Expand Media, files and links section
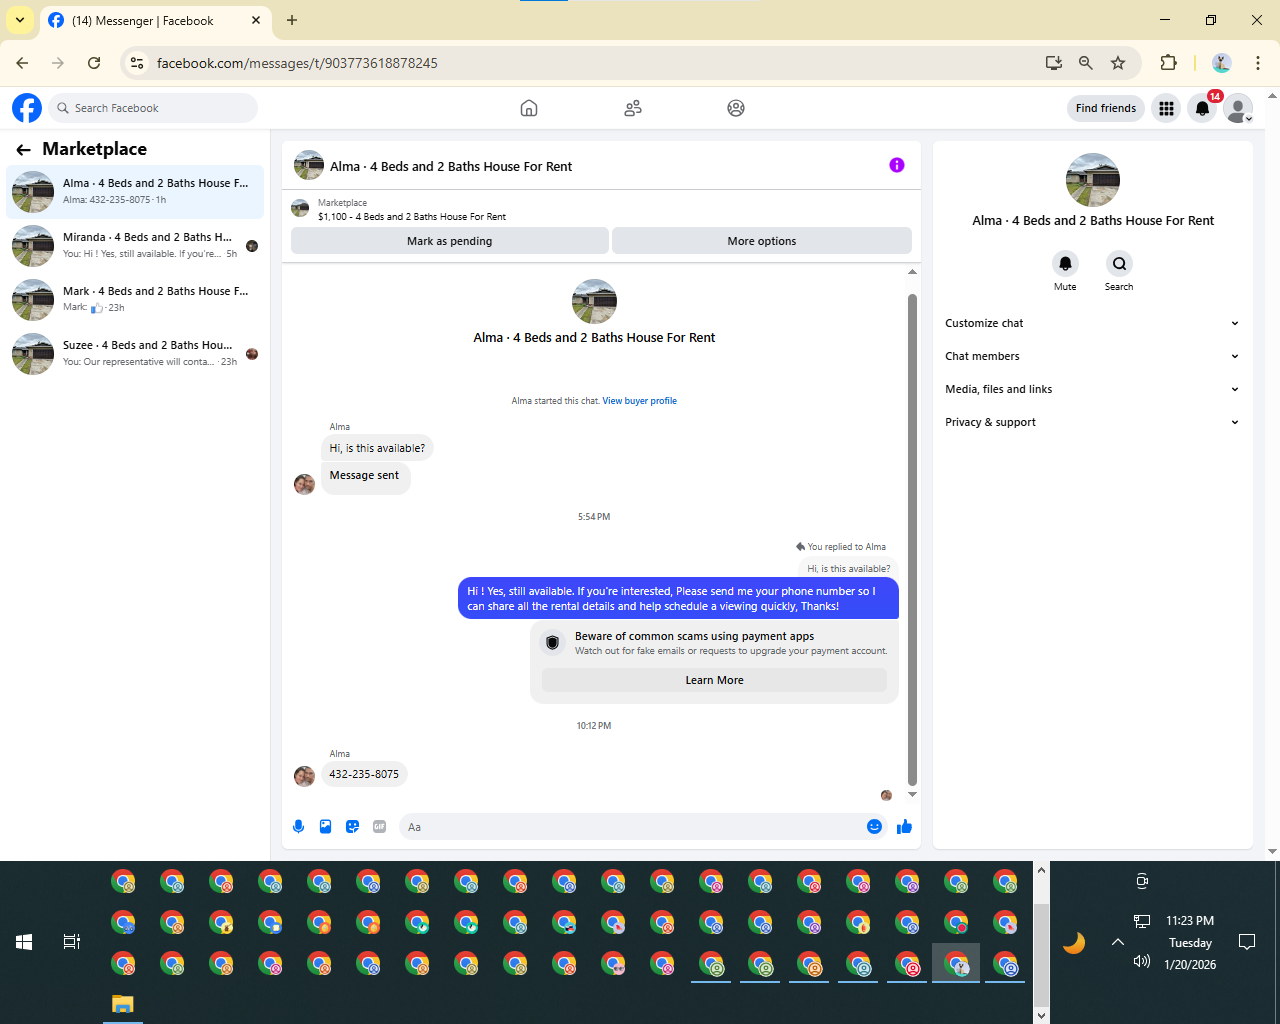Image resolution: width=1280 pixels, height=1024 pixels. pos(1093,389)
